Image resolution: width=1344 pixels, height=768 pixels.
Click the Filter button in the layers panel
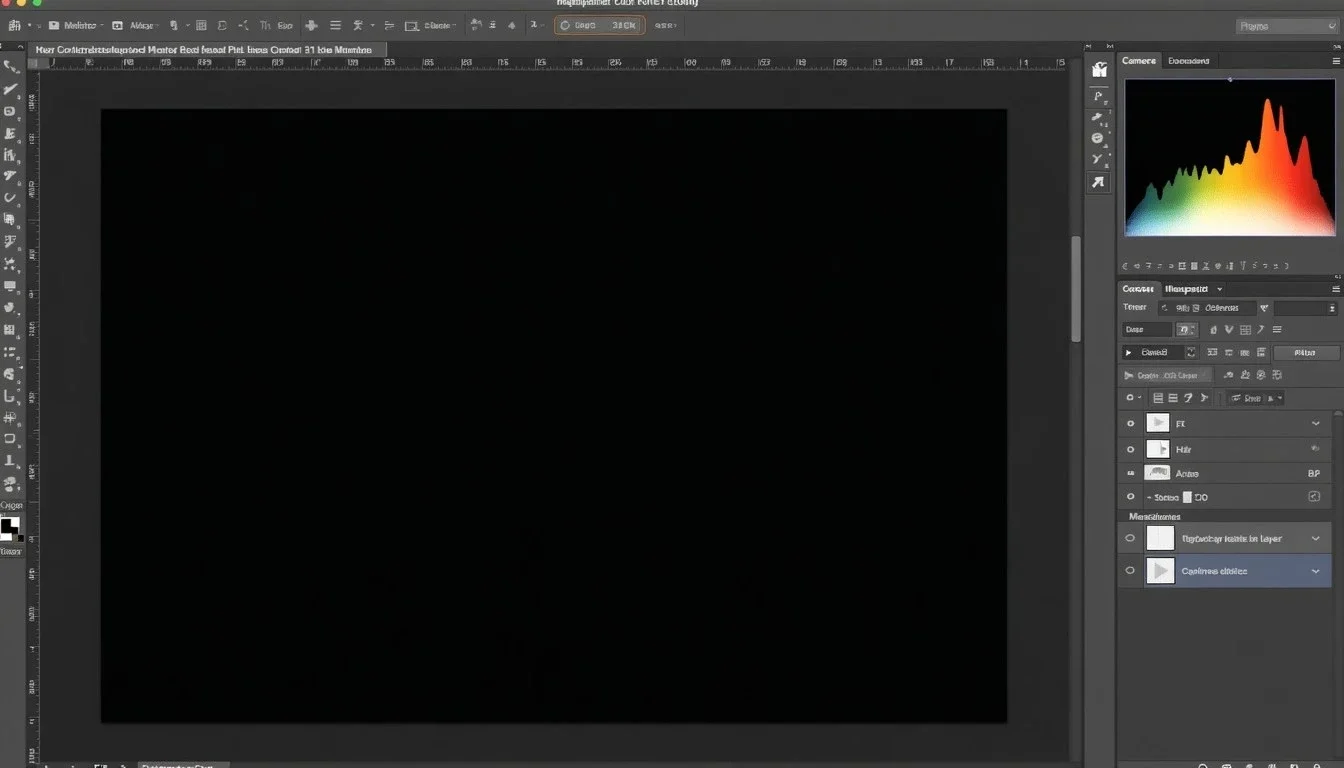(x=1306, y=352)
